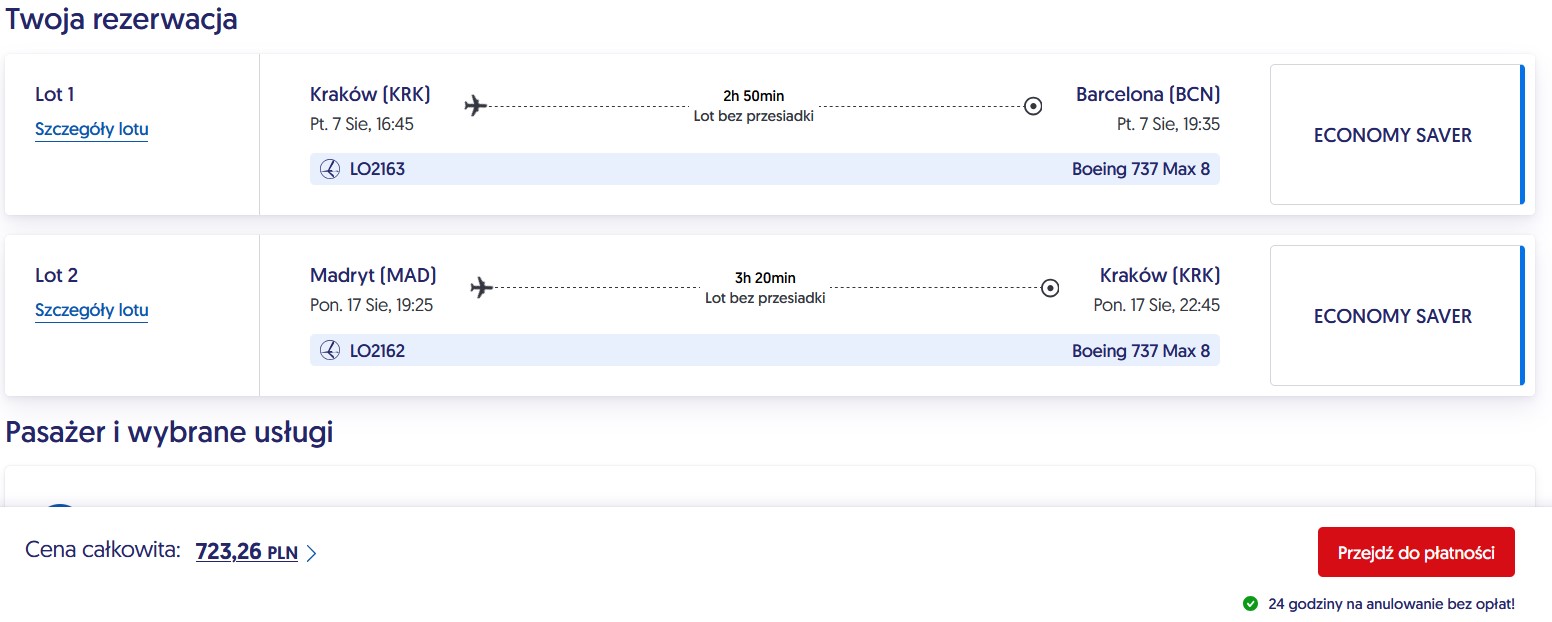
Task: Click flight number LO2162 bar
Action: coord(765,351)
